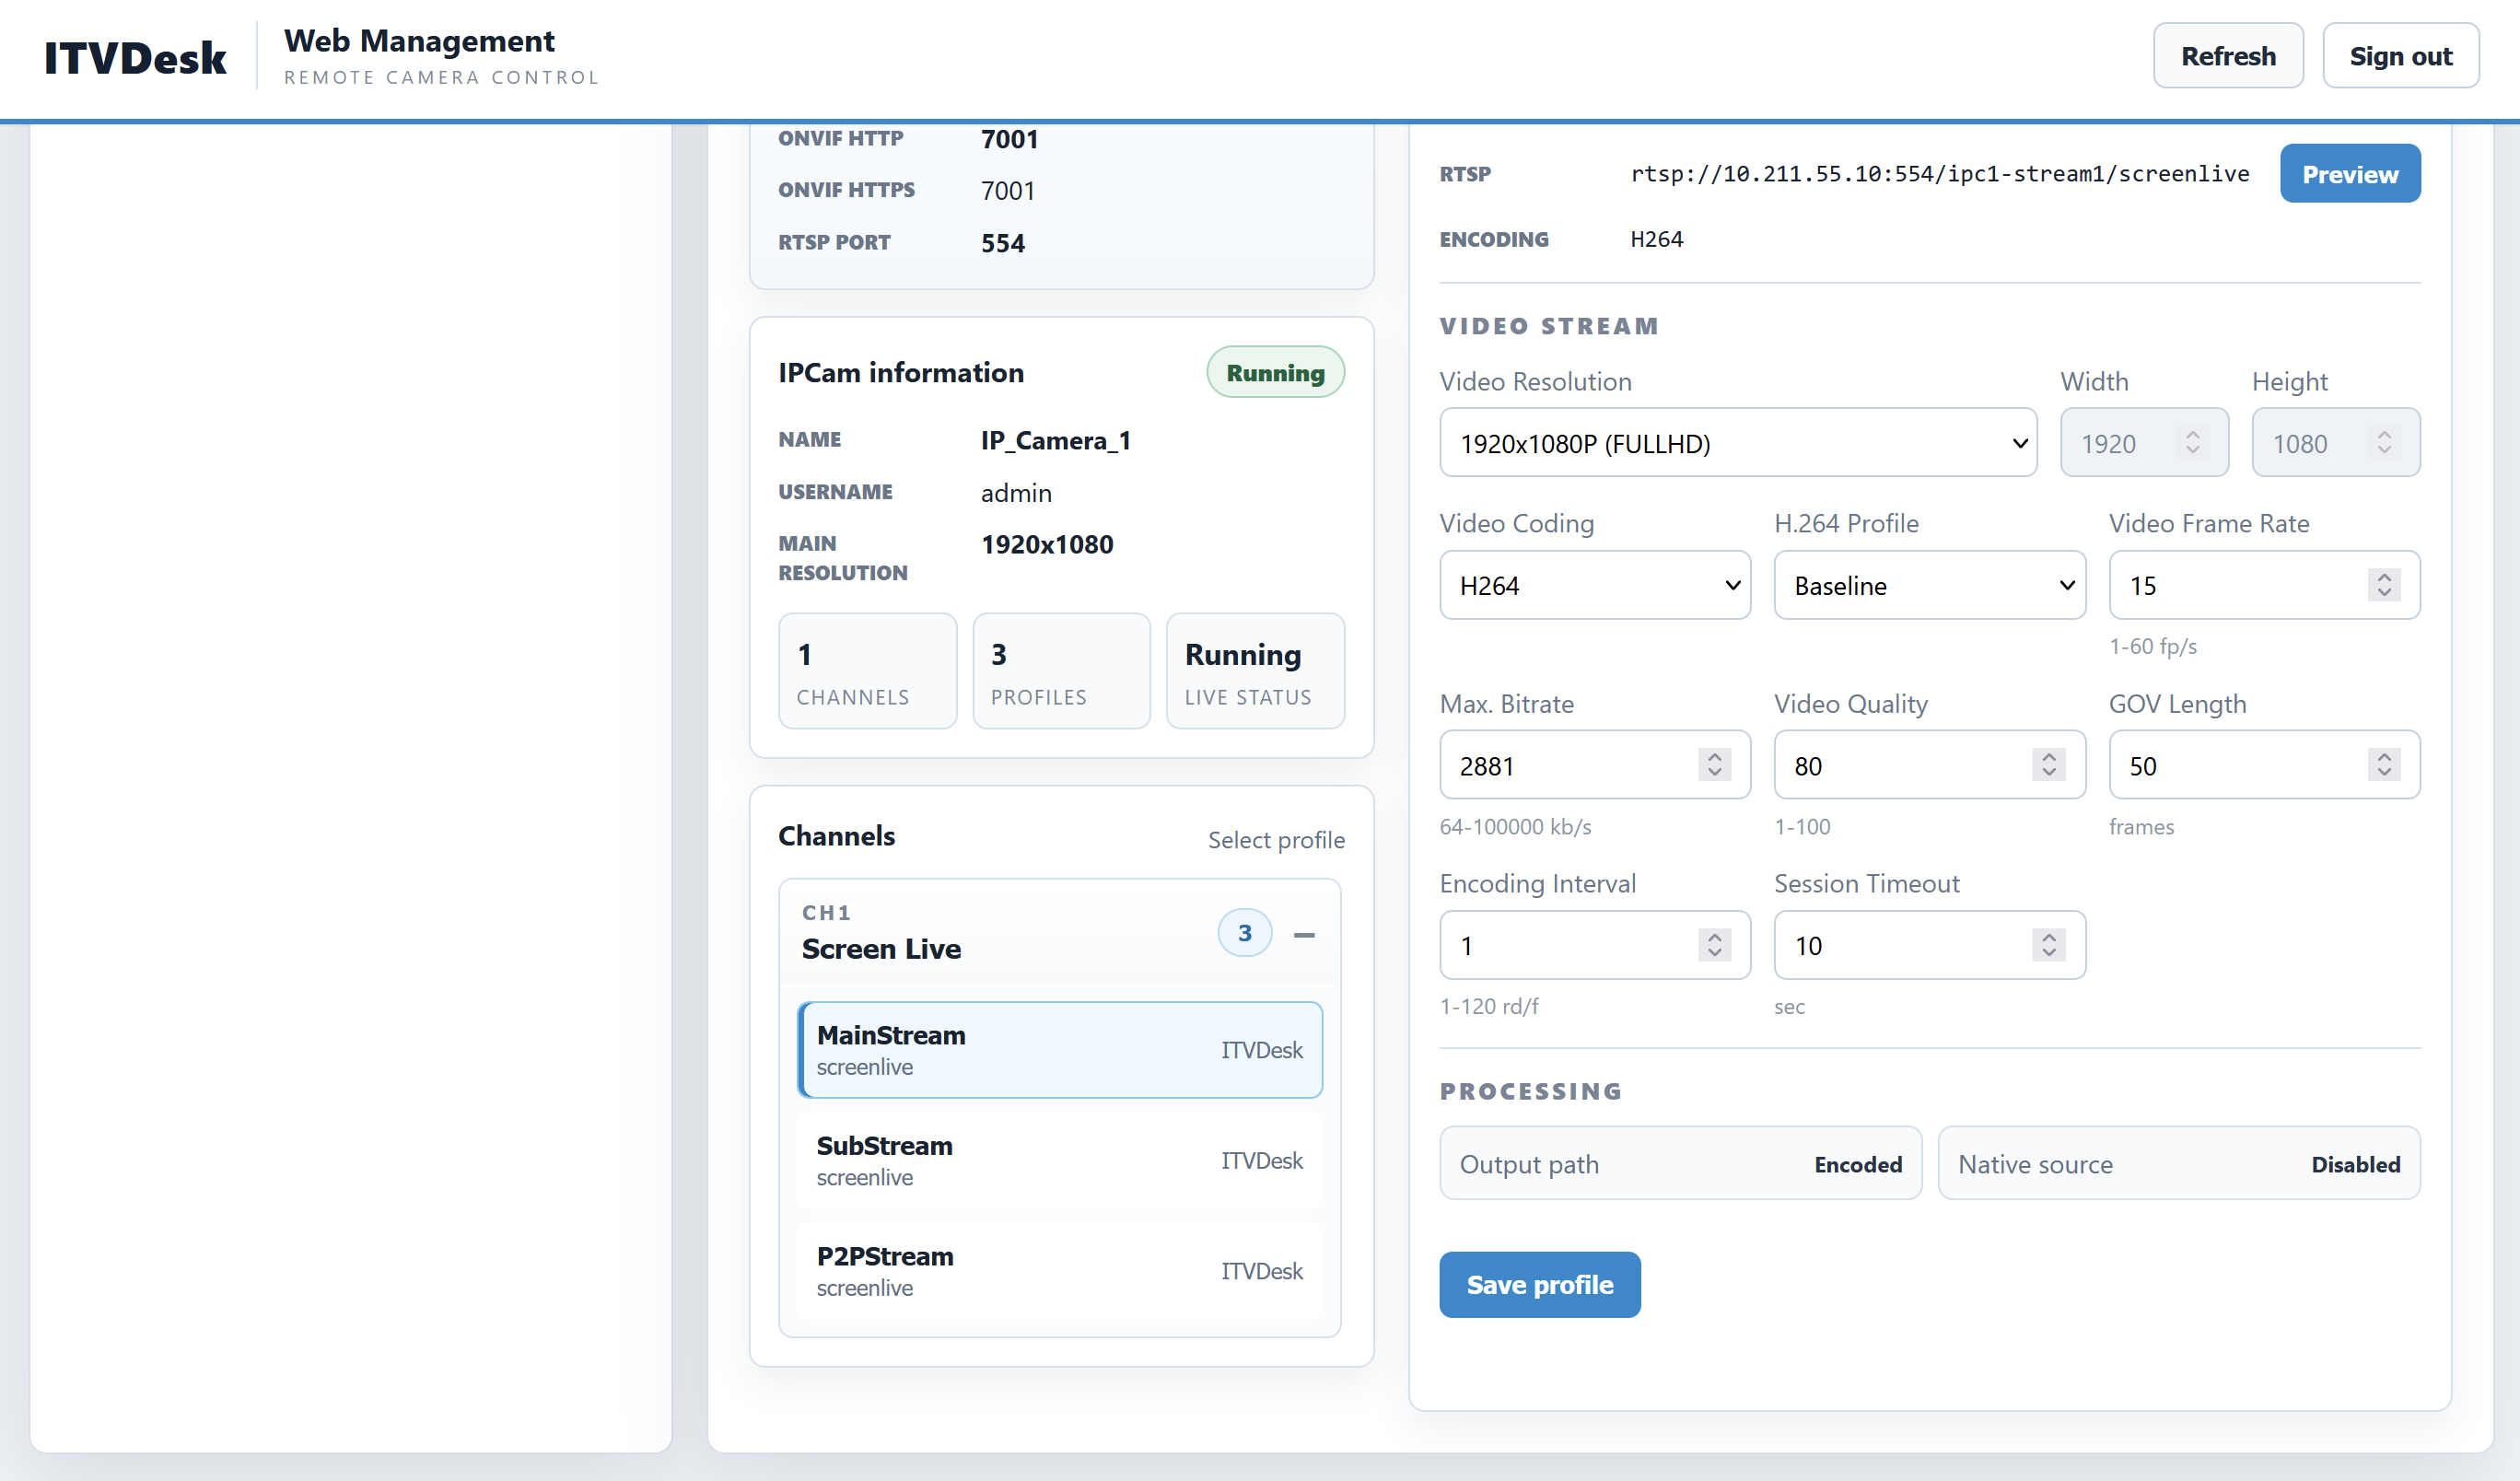The height and width of the screenshot is (1481, 2520).
Task: Adjust the Video Quality stepper arrows
Action: click(2048, 765)
